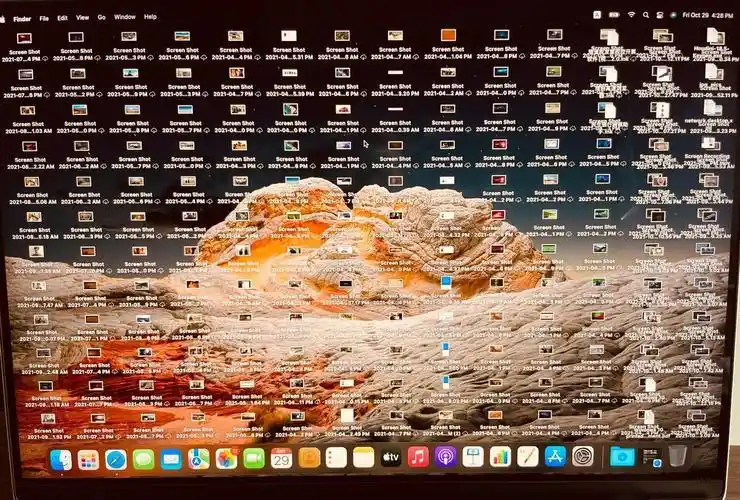This screenshot has width=740, height=500.
Task: Open the Go menu
Action: (x=101, y=17)
